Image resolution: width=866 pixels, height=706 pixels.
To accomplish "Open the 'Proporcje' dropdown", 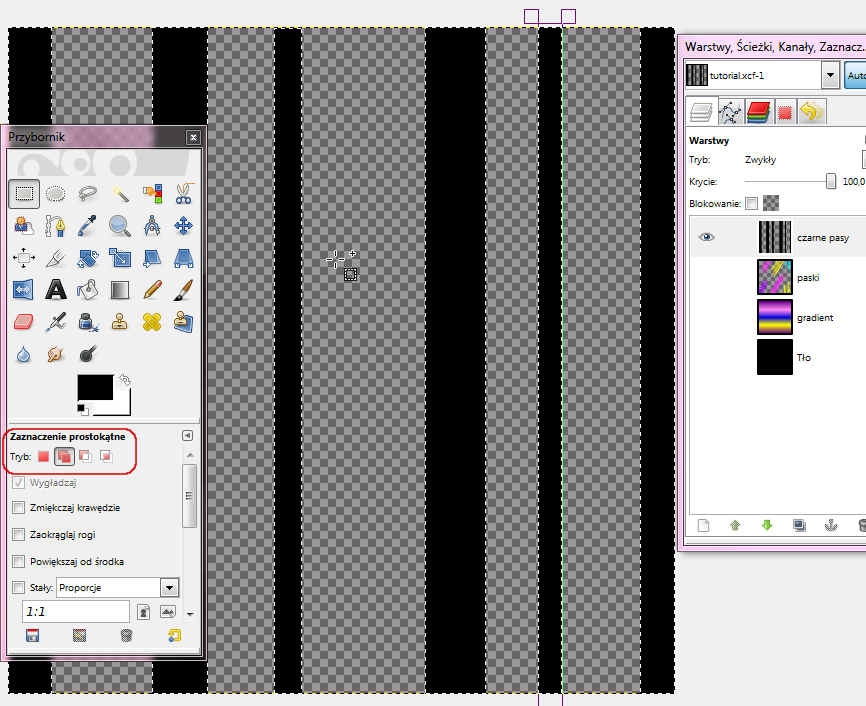I will (169, 588).
